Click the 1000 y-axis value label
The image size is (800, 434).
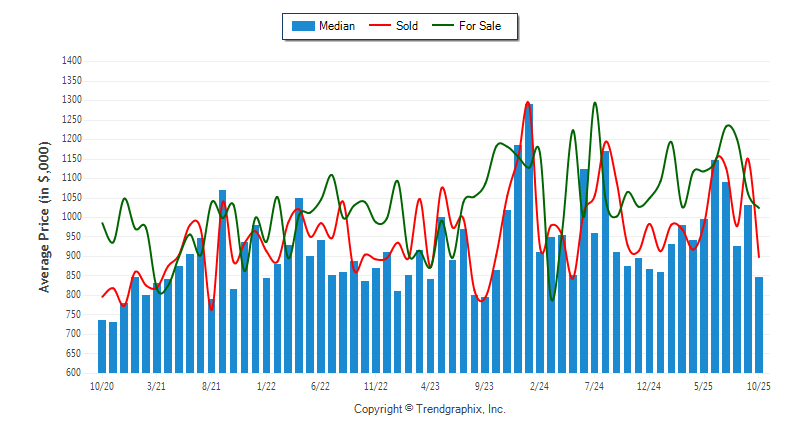[x=71, y=217]
